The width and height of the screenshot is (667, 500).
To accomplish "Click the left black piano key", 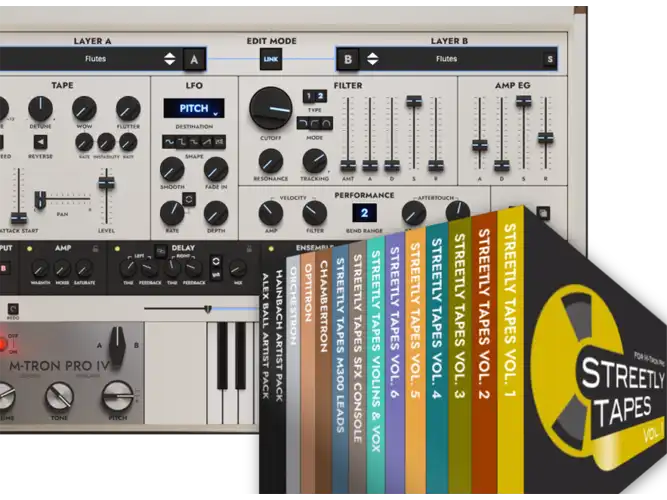I will pyautogui.click(x=222, y=356).
